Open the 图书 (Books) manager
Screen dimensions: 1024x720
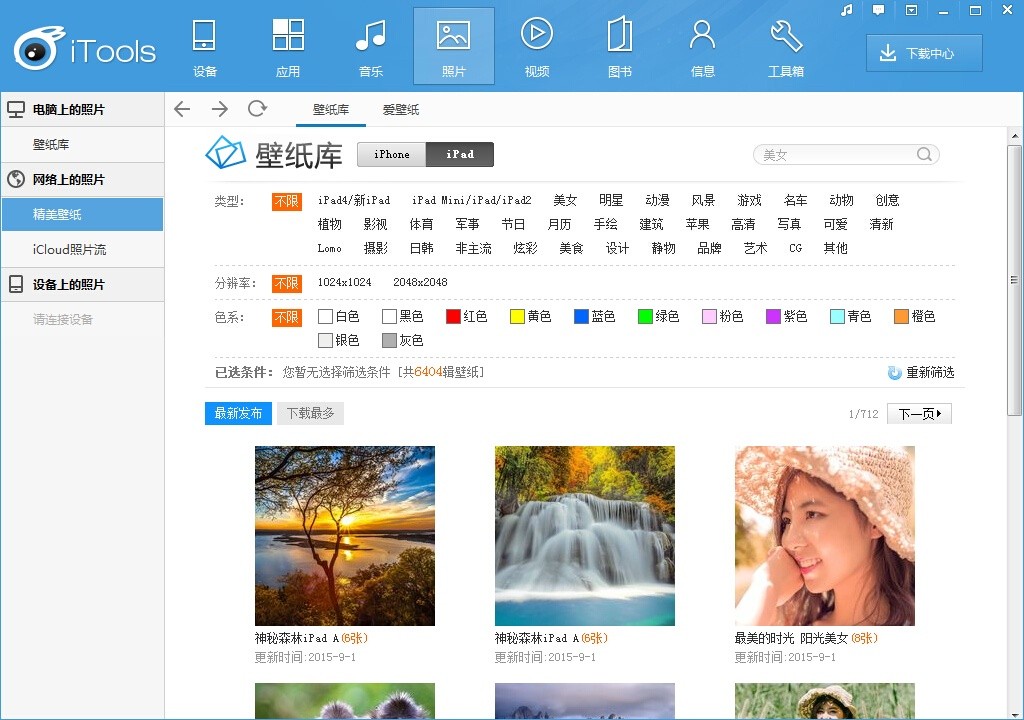coord(620,45)
